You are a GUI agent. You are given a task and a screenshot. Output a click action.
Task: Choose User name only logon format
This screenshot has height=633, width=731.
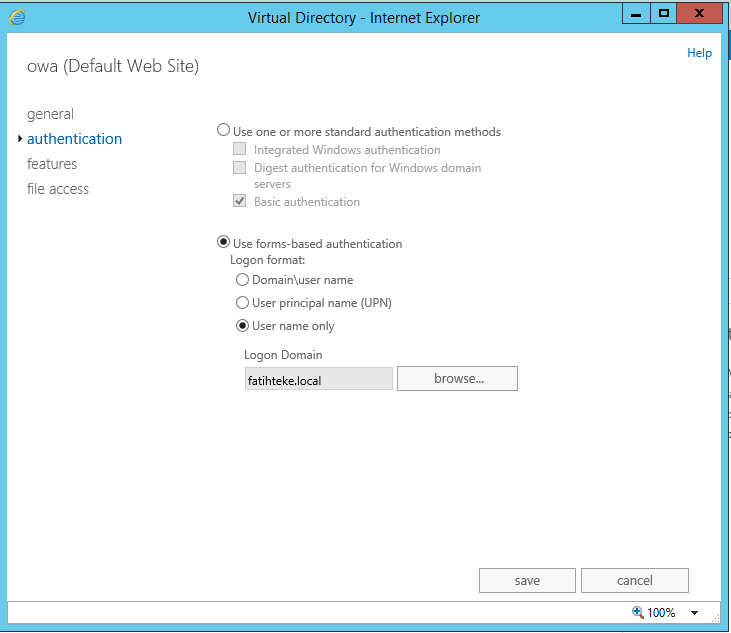coord(242,325)
